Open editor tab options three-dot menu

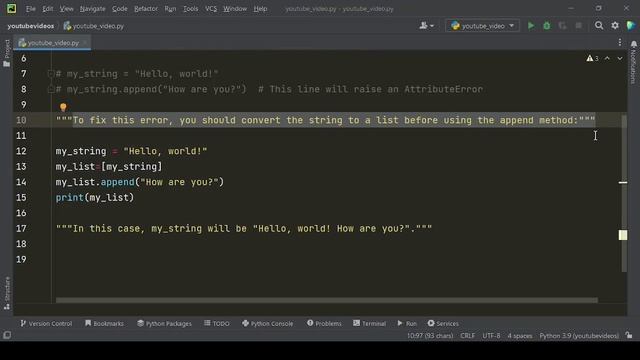(620, 42)
